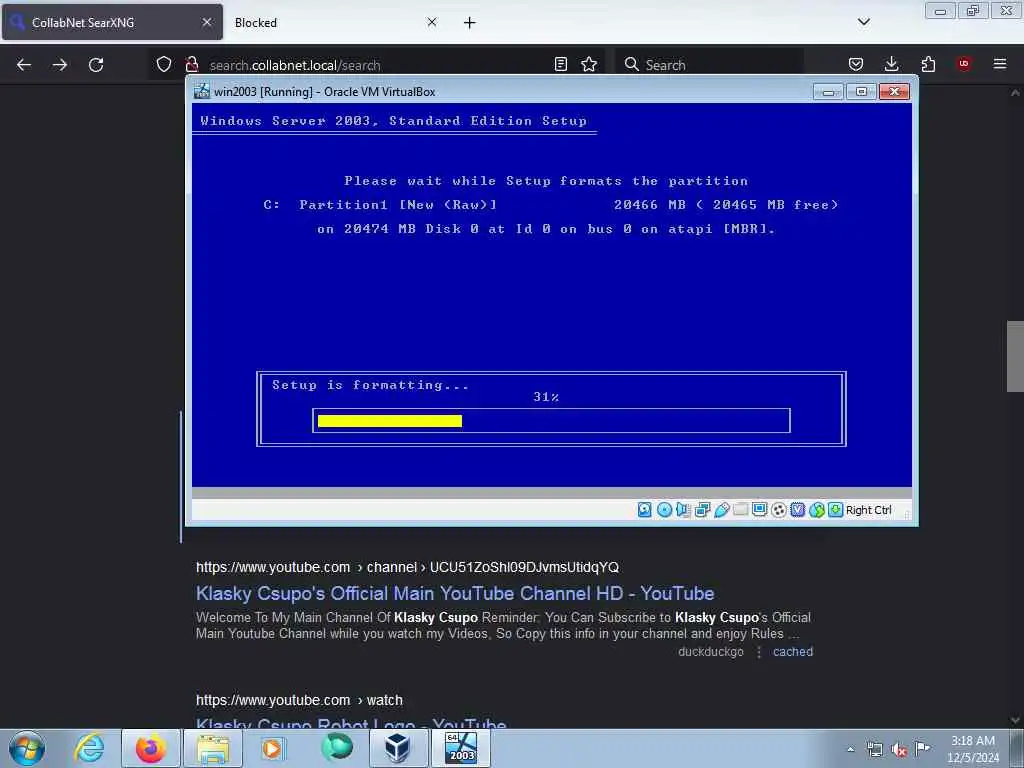Expand the list all tabs dropdown arrow

(x=863, y=22)
